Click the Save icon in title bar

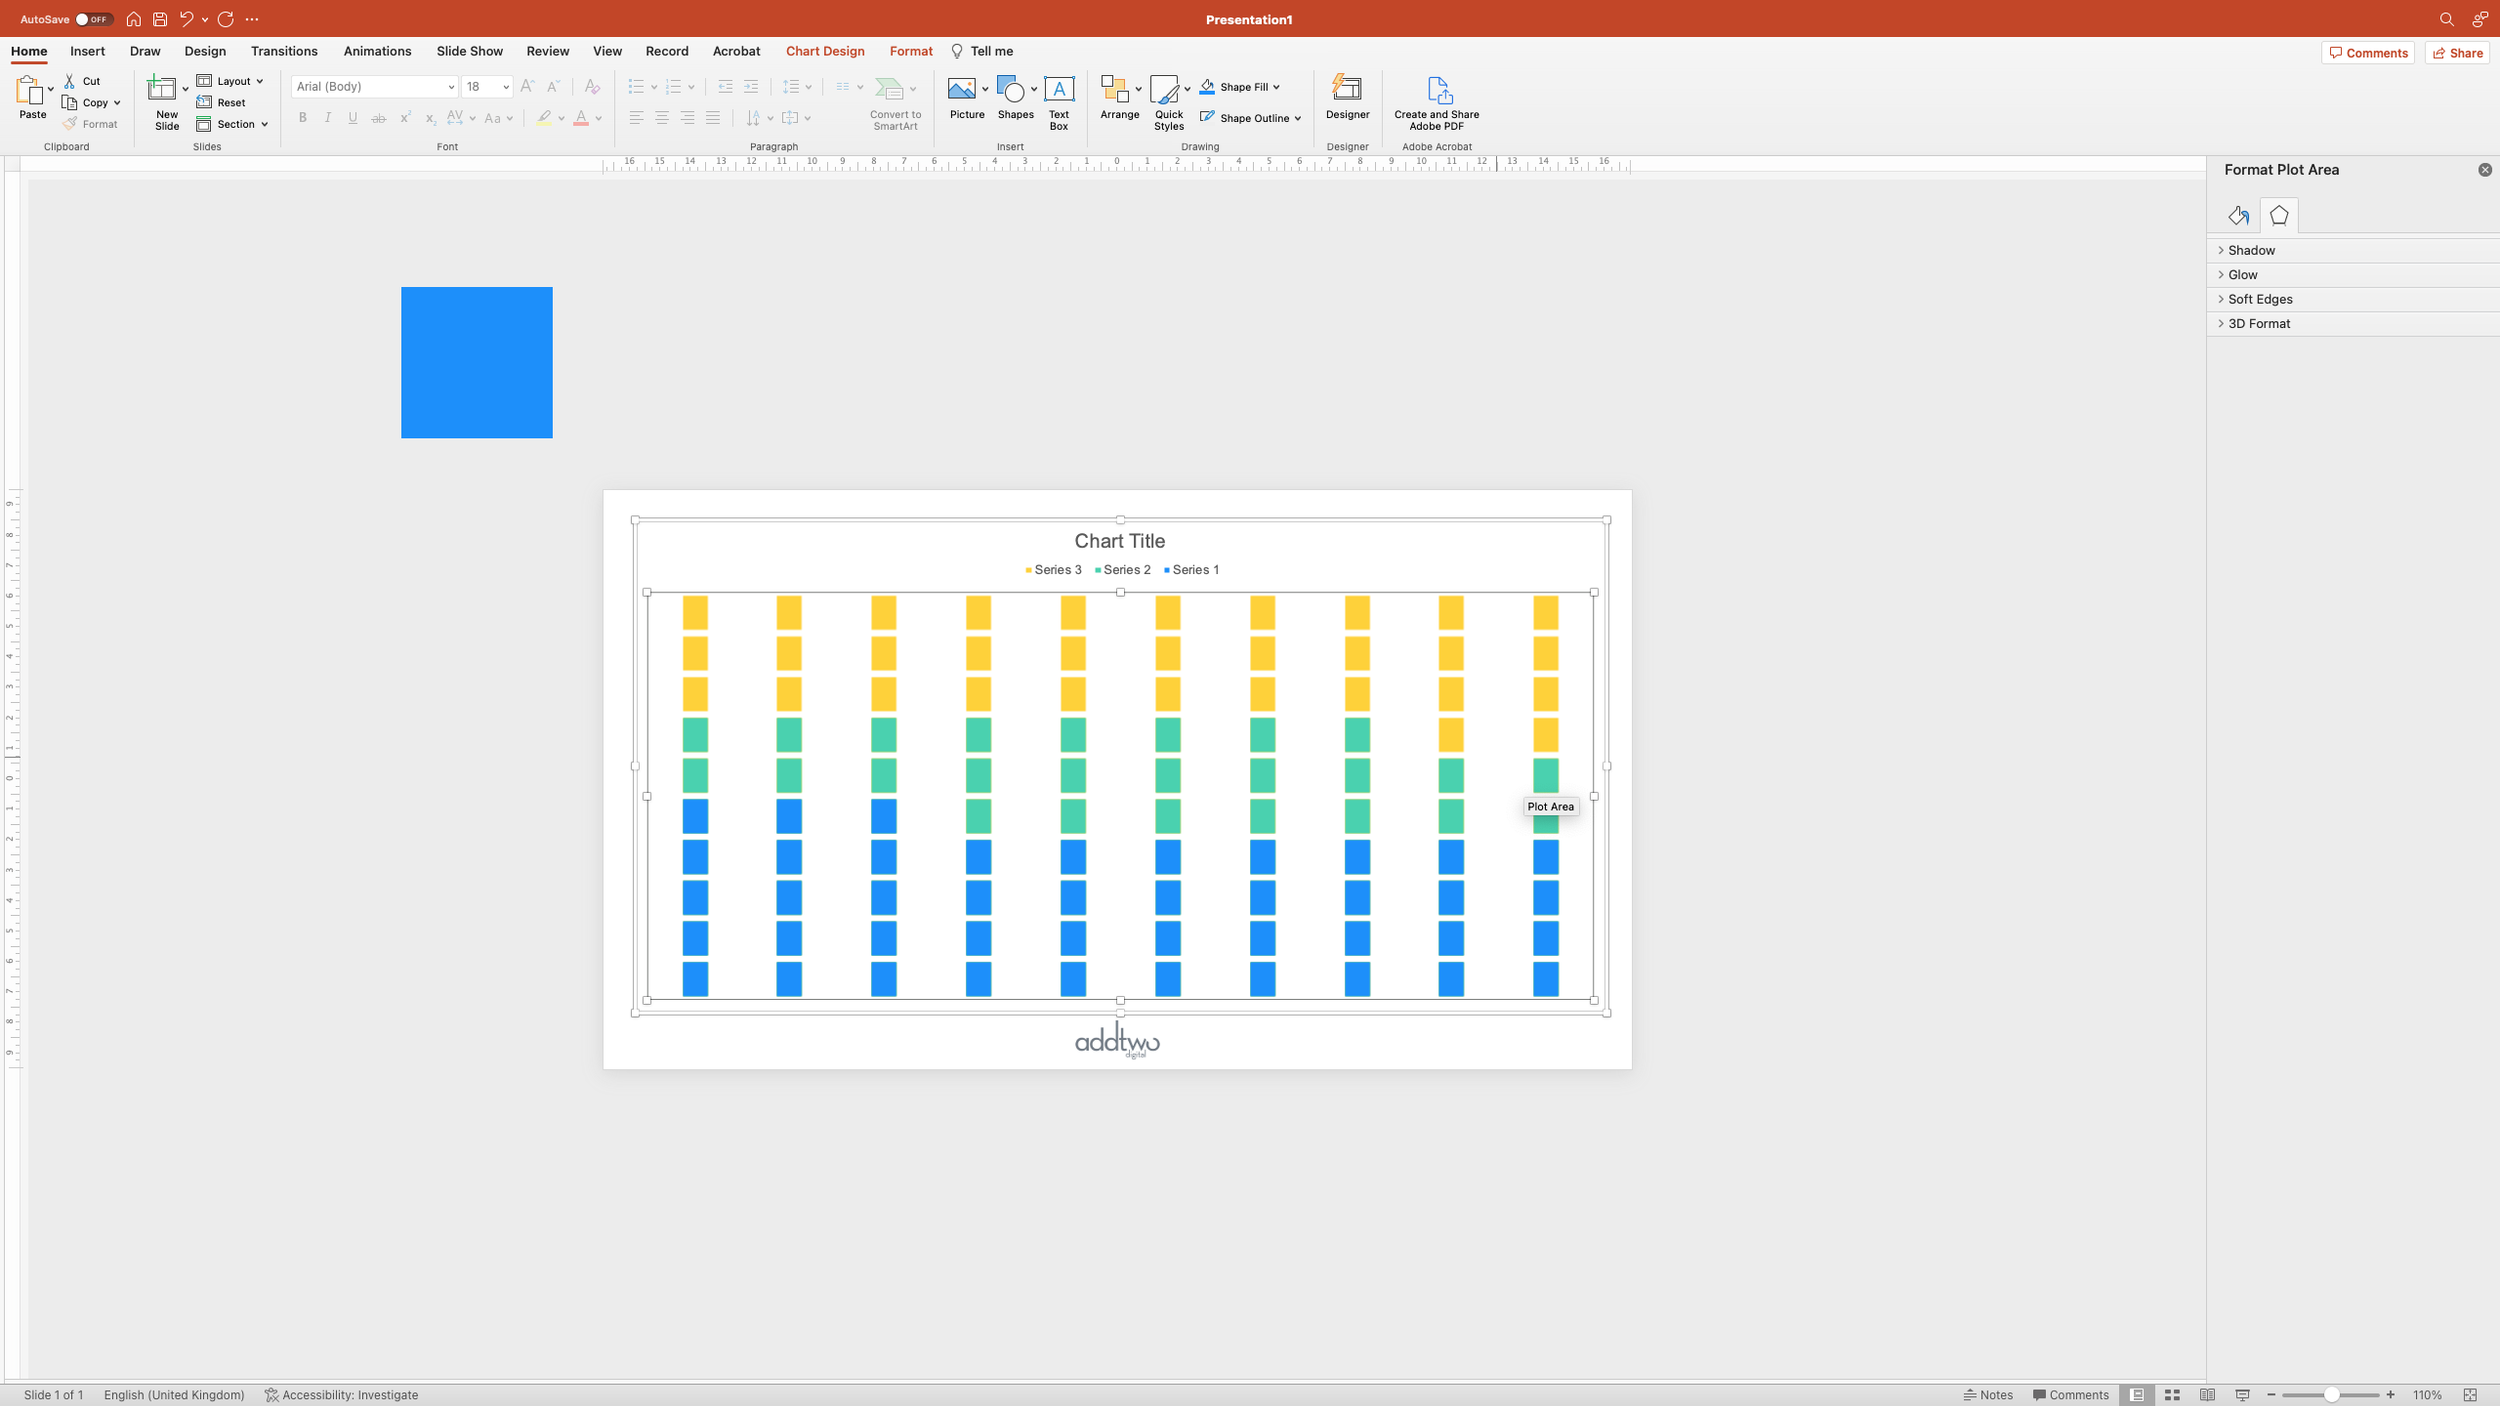coord(159,19)
